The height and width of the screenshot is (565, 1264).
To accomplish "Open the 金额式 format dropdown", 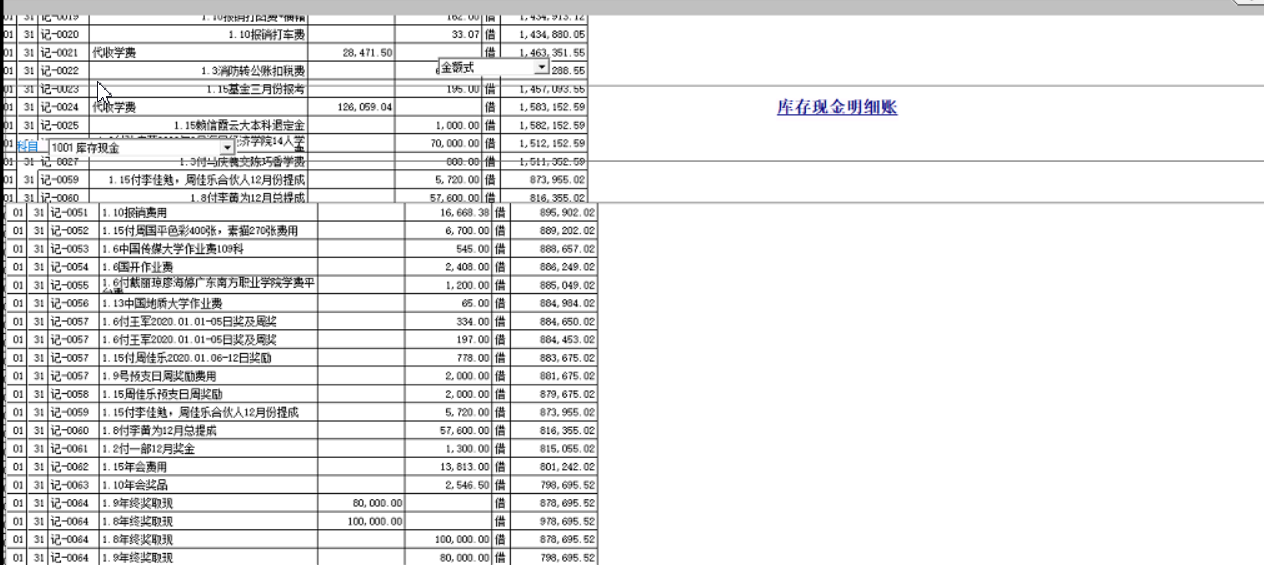I will [x=542, y=67].
